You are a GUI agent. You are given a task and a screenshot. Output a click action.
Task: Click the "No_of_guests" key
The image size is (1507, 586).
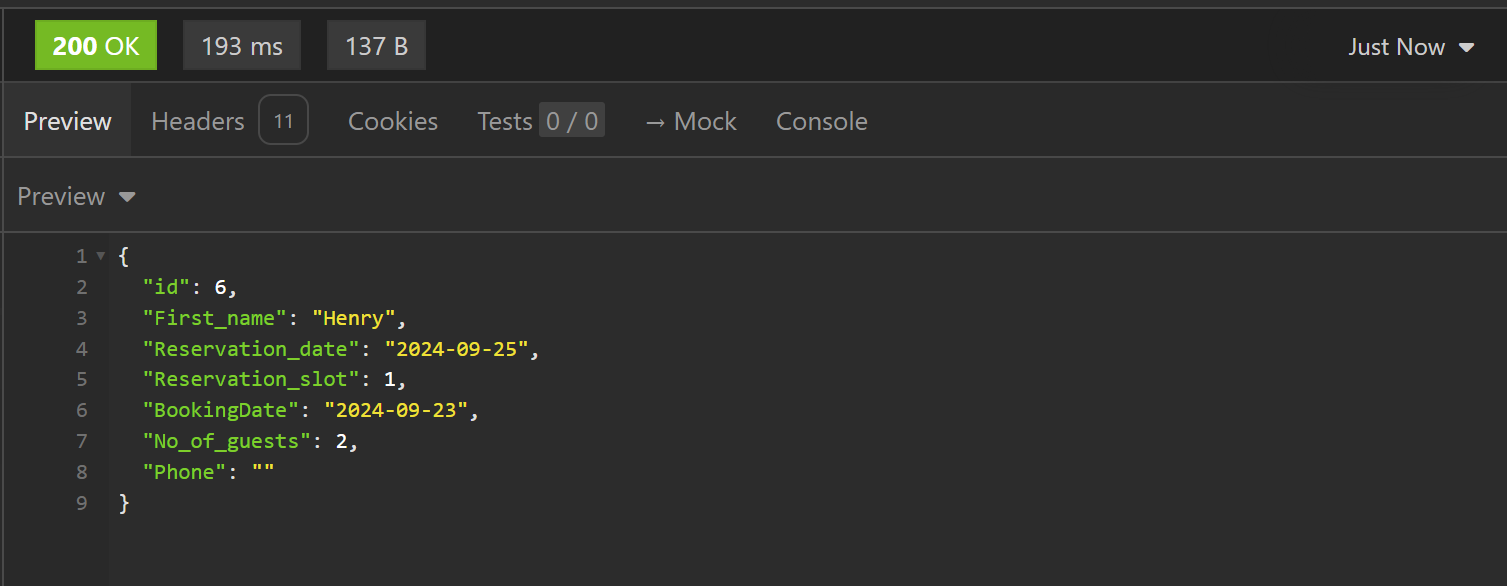pyautogui.click(x=228, y=441)
